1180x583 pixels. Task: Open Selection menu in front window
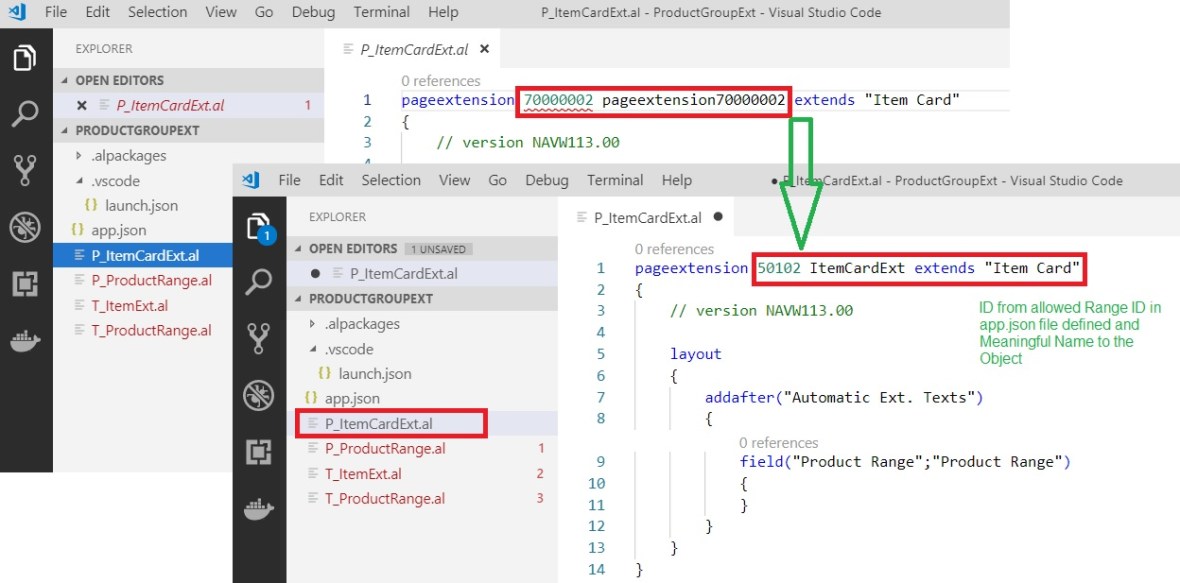click(x=390, y=180)
